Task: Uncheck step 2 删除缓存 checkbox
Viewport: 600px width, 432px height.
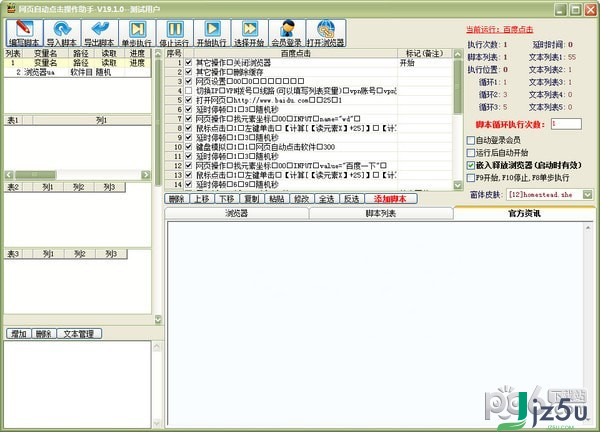Action: [189, 72]
